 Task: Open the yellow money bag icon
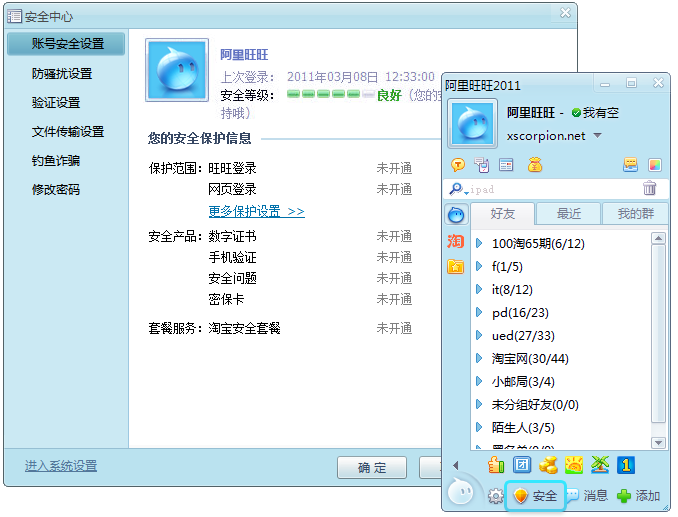click(535, 165)
